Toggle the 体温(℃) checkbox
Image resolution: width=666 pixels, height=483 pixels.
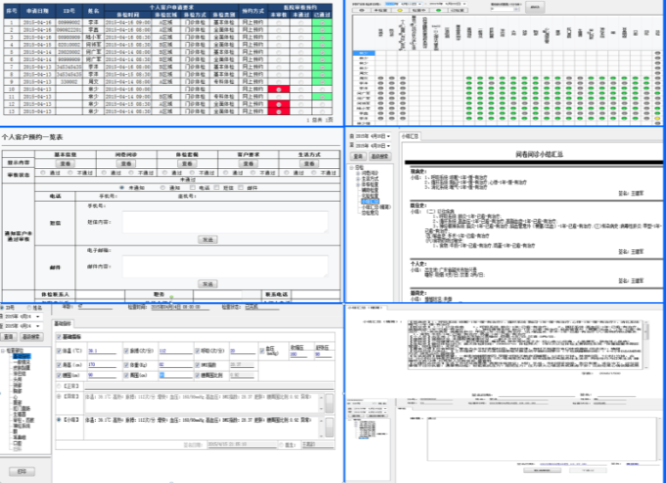click(59, 351)
